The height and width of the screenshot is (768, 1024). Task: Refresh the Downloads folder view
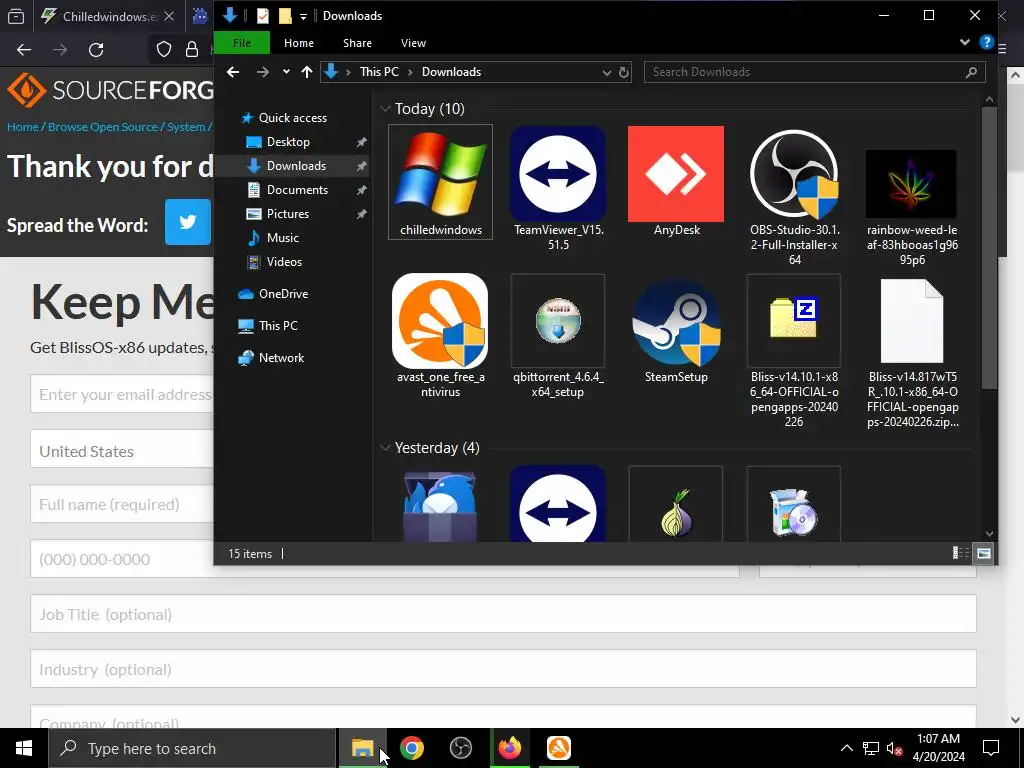[x=624, y=72]
